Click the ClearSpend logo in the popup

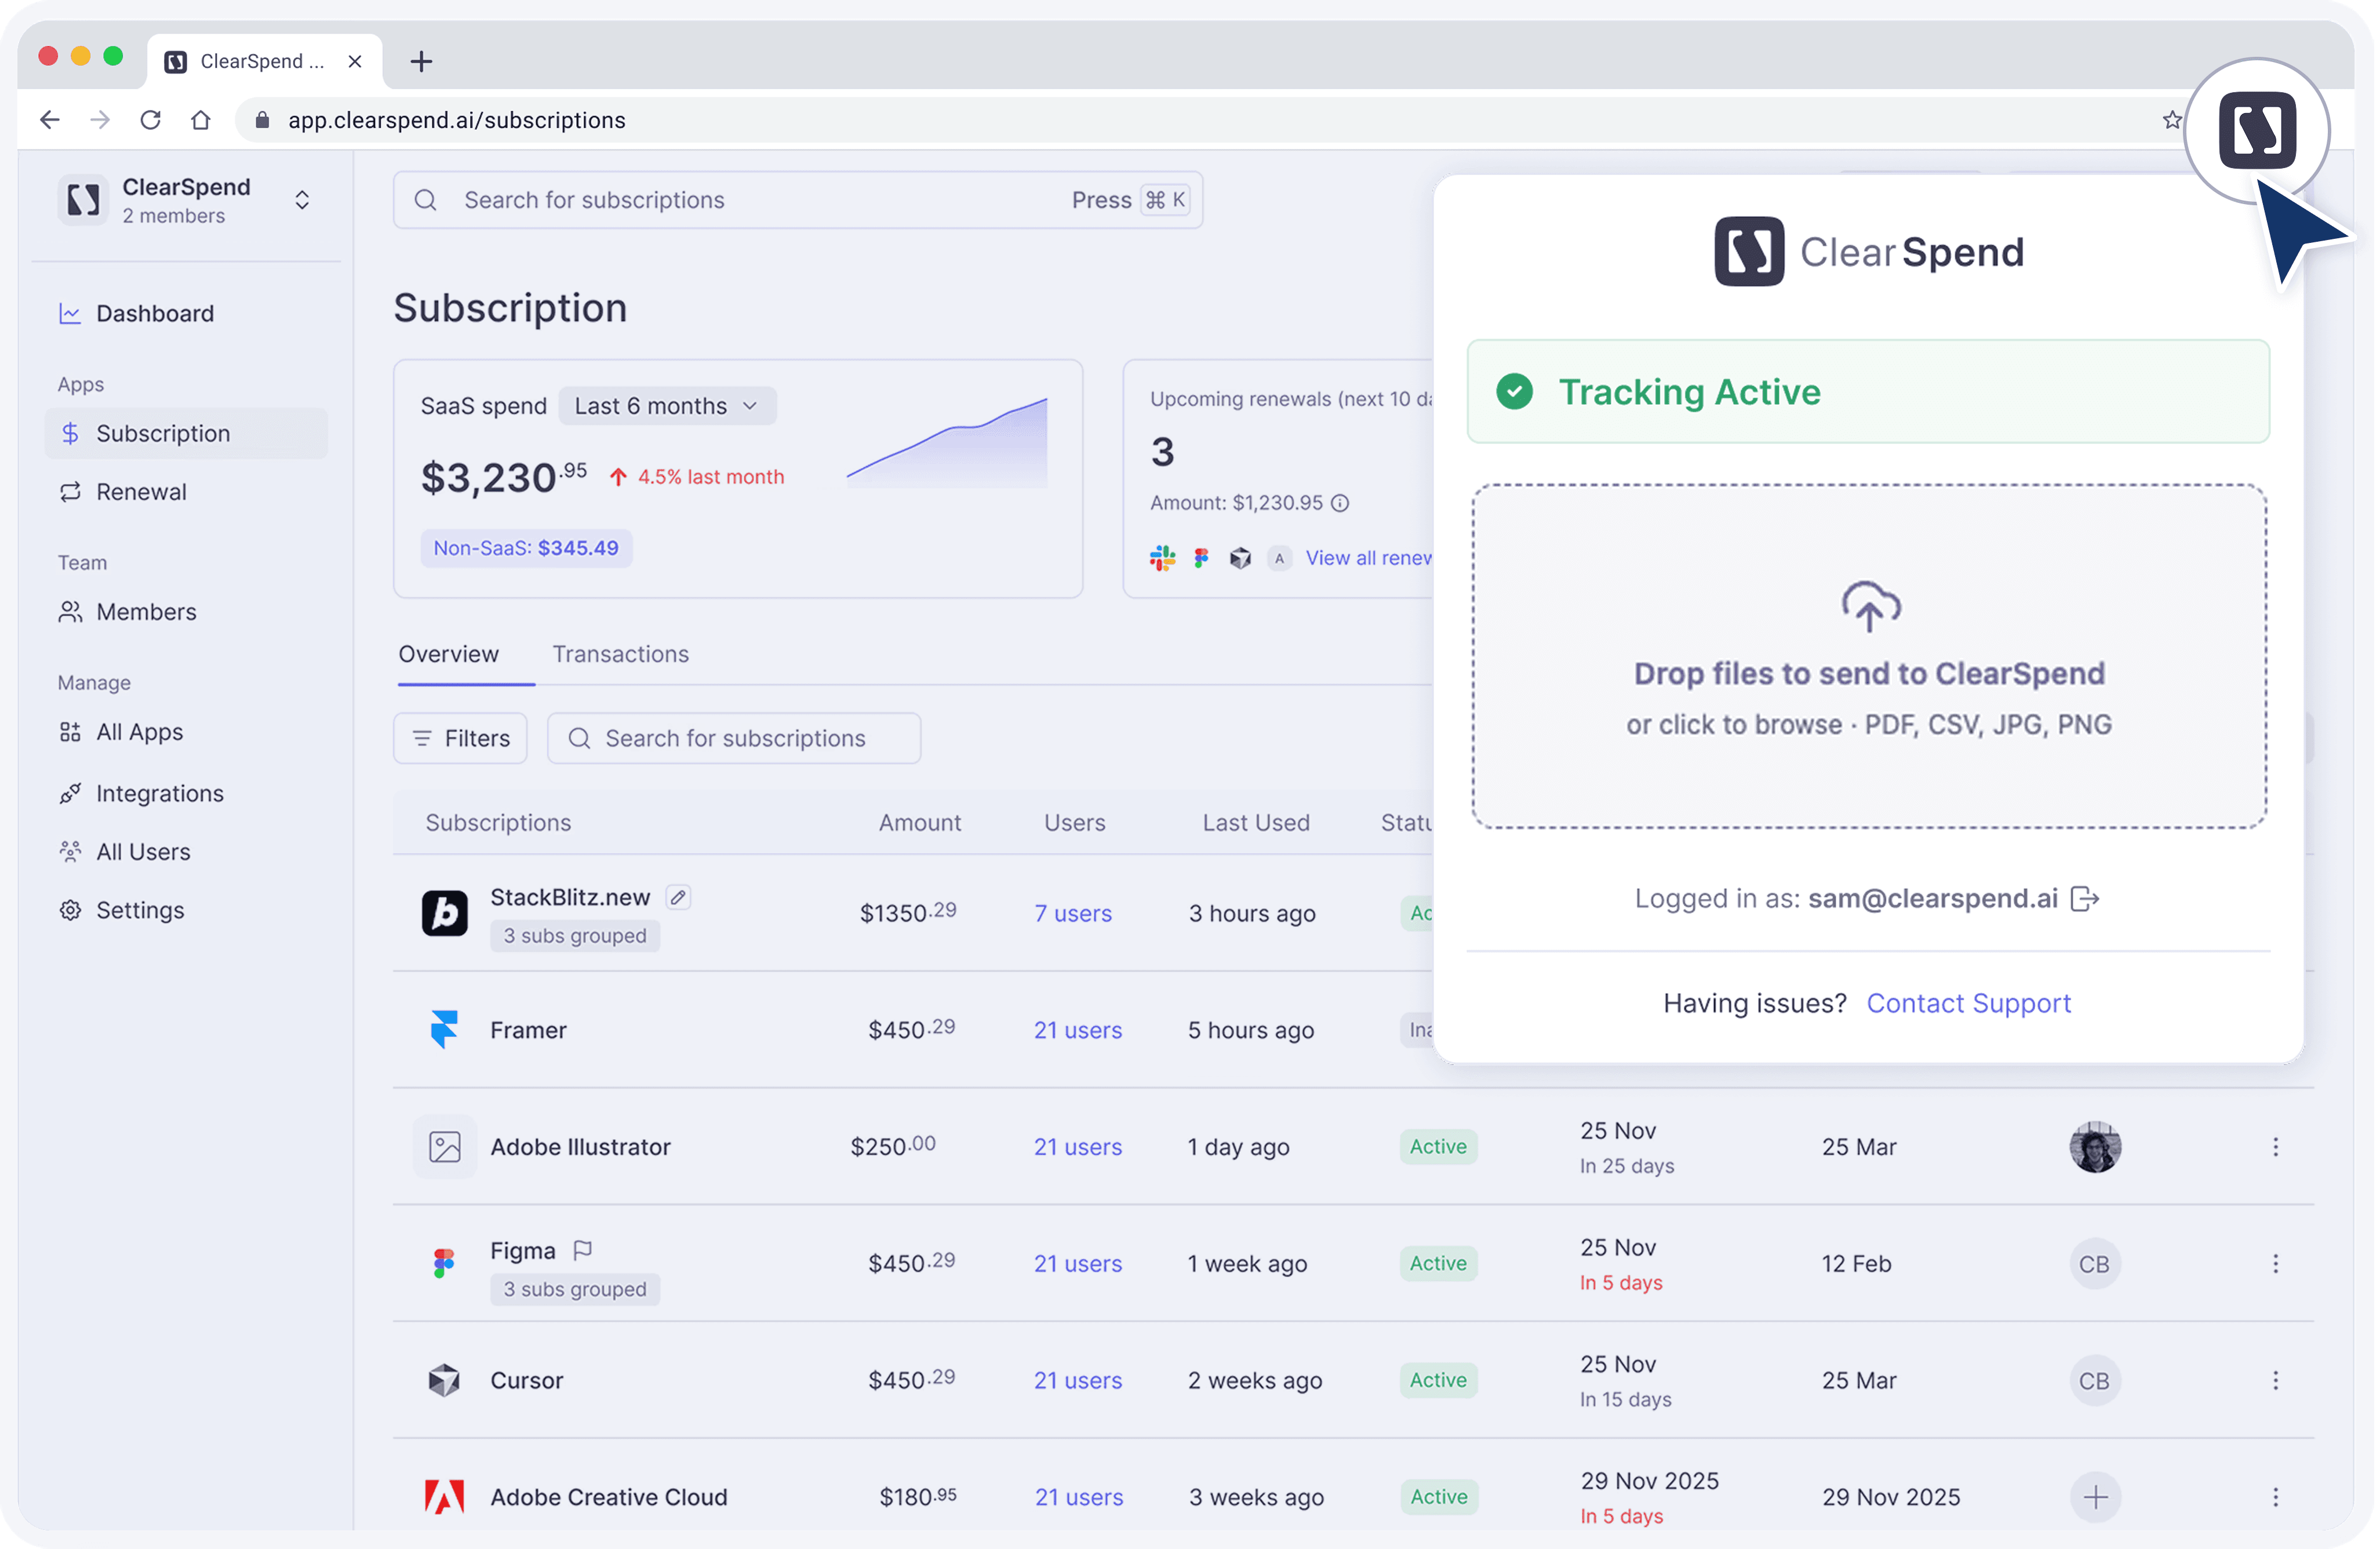tap(1868, 252)
